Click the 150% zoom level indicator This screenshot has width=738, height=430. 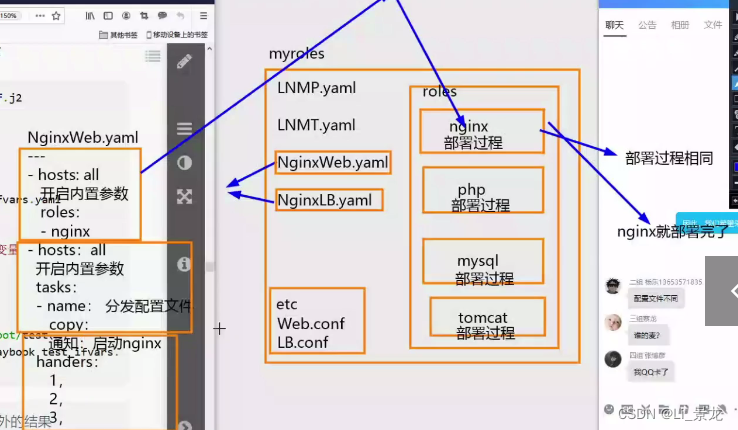click(8, 16)
